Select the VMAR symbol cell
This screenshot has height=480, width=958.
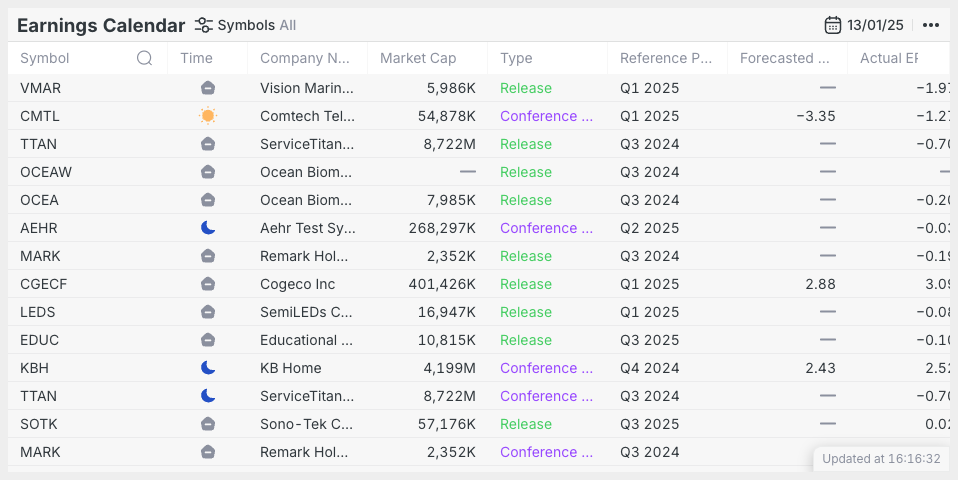[x=40, y=88]
